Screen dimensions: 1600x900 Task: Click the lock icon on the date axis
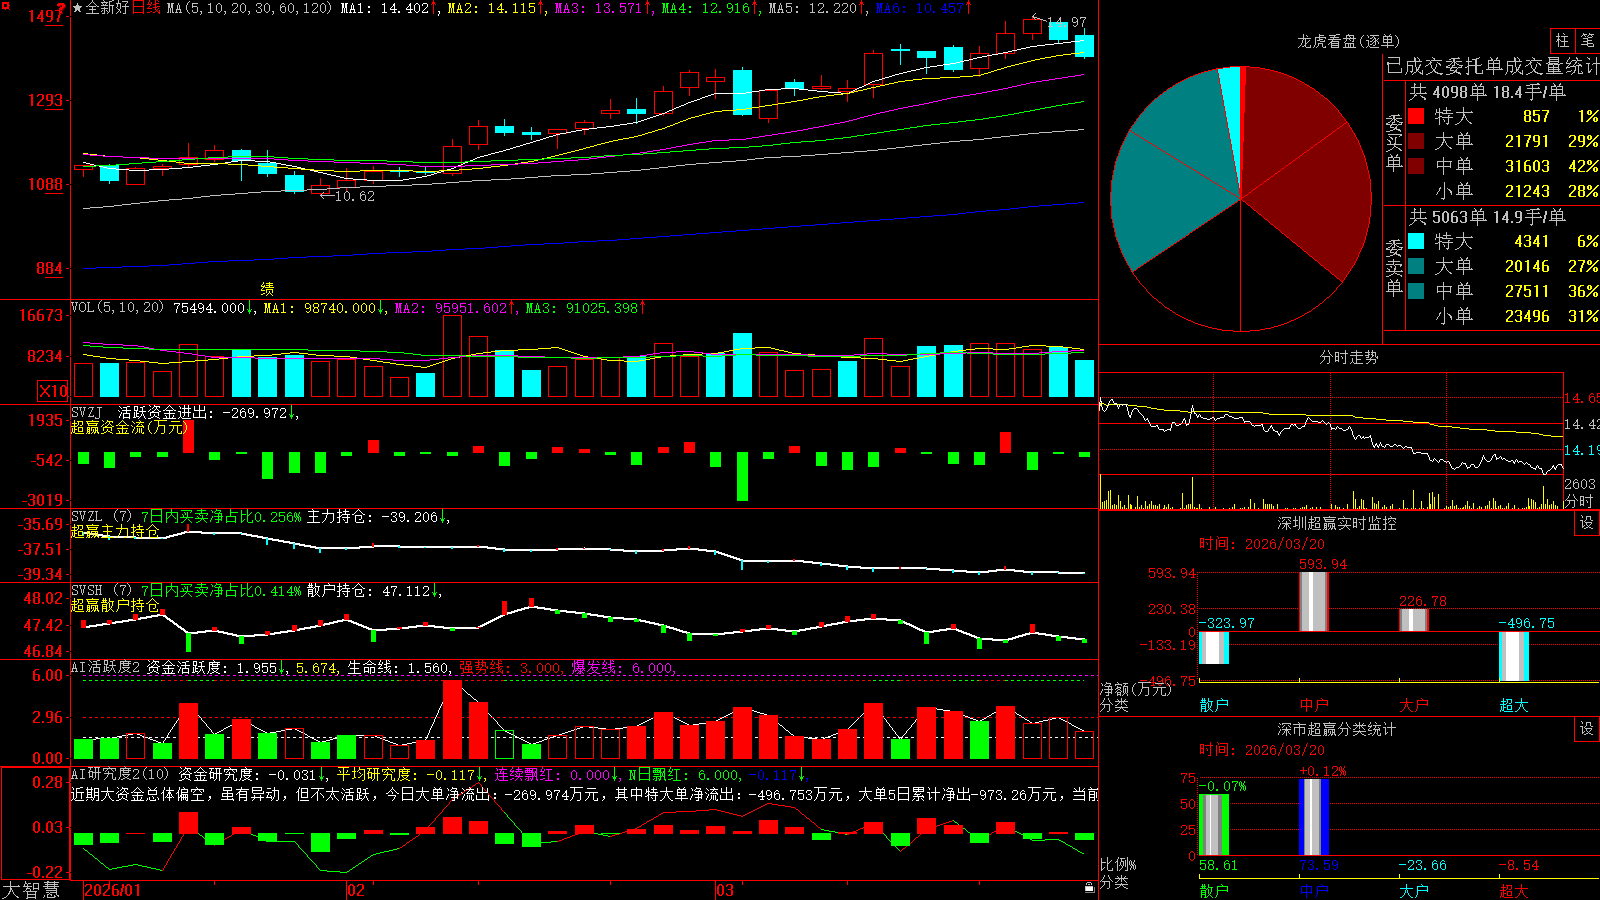pyautogui.click(x=1089, y=888)
